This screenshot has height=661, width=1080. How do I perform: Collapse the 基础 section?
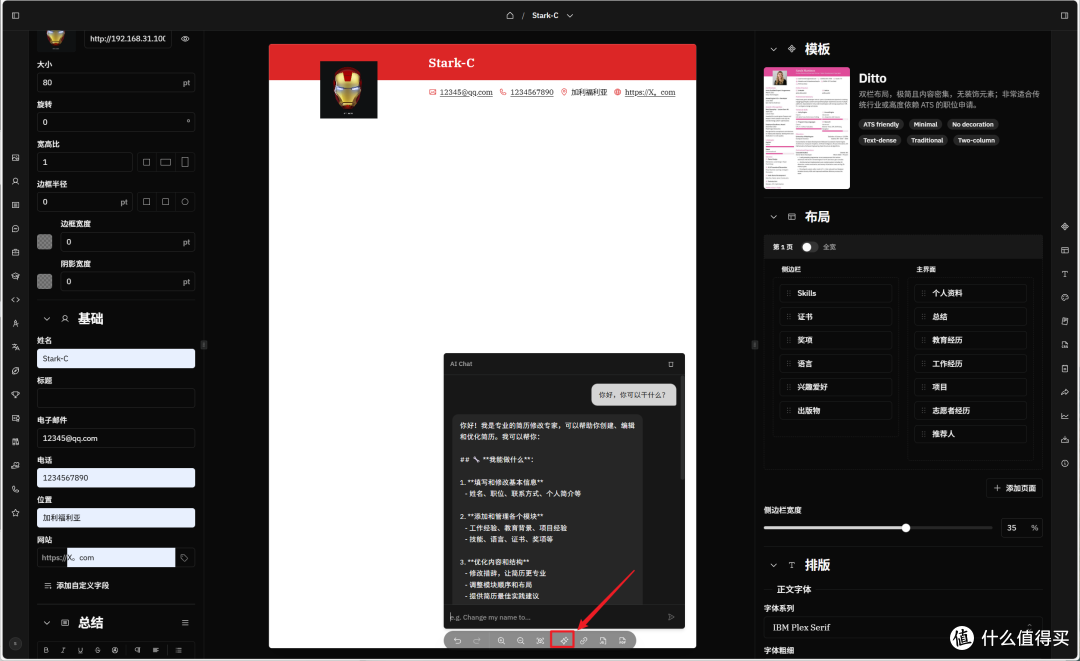[x=47, y=319]
